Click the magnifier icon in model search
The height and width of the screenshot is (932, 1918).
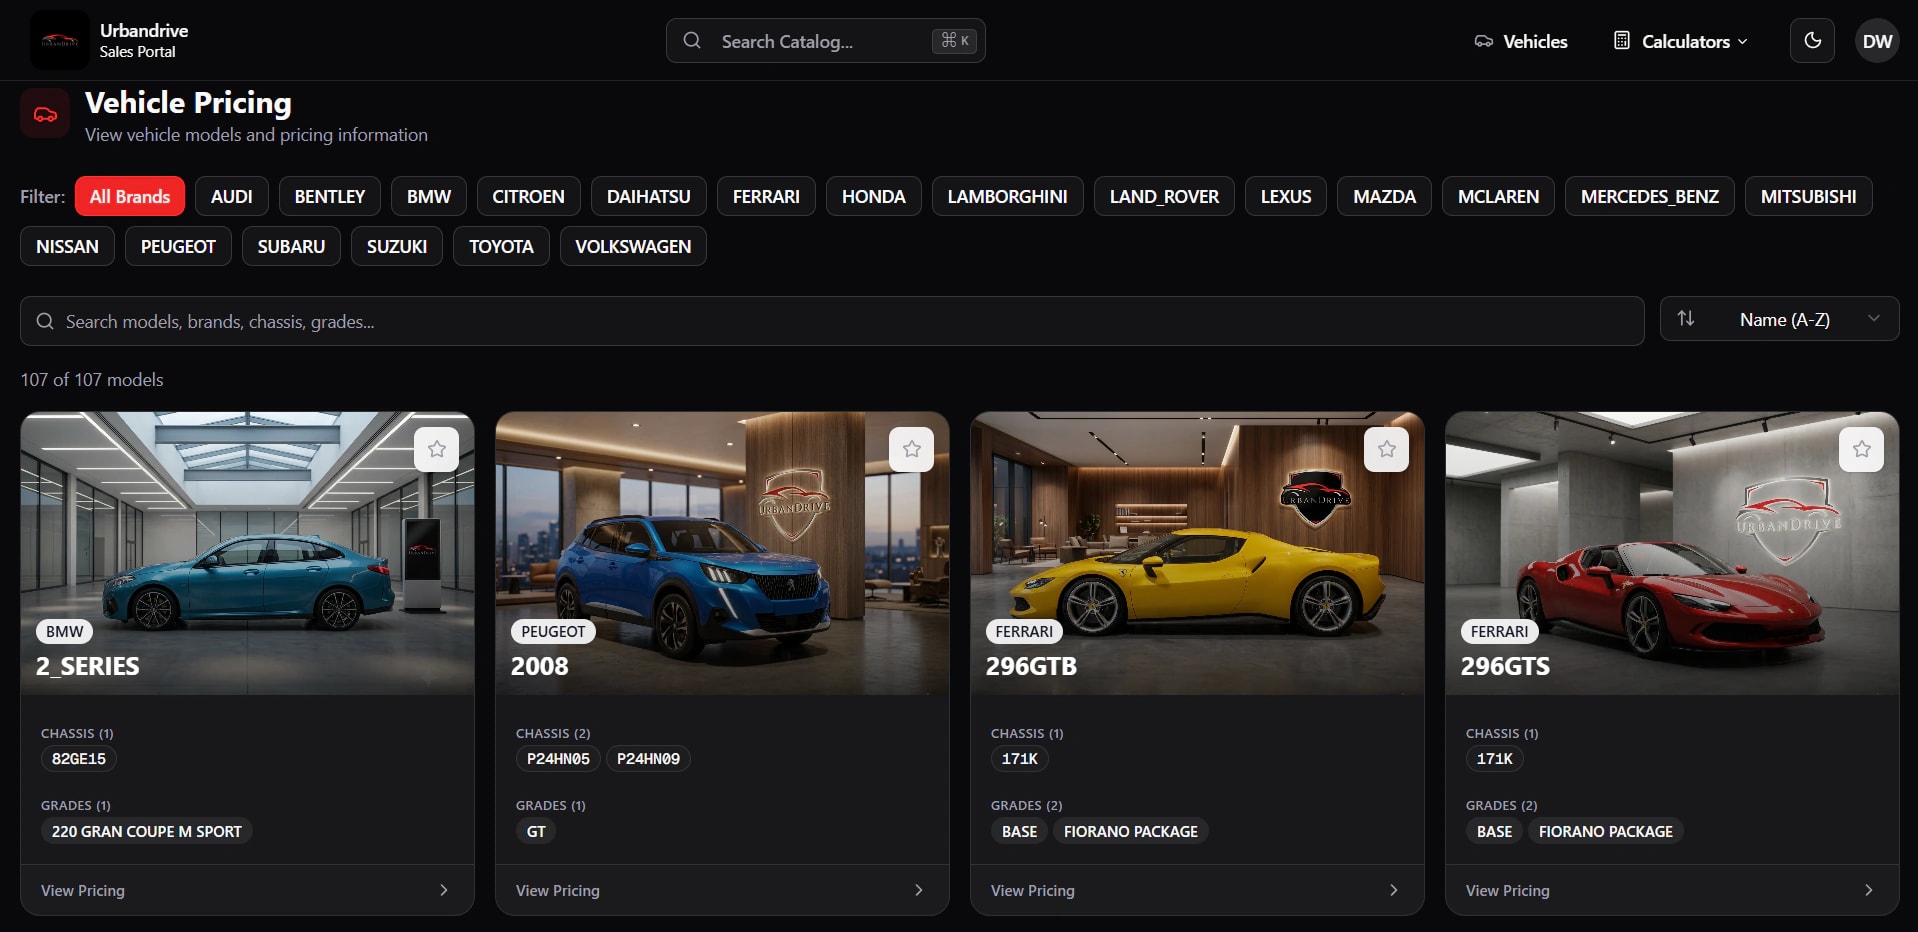point(45,321)
